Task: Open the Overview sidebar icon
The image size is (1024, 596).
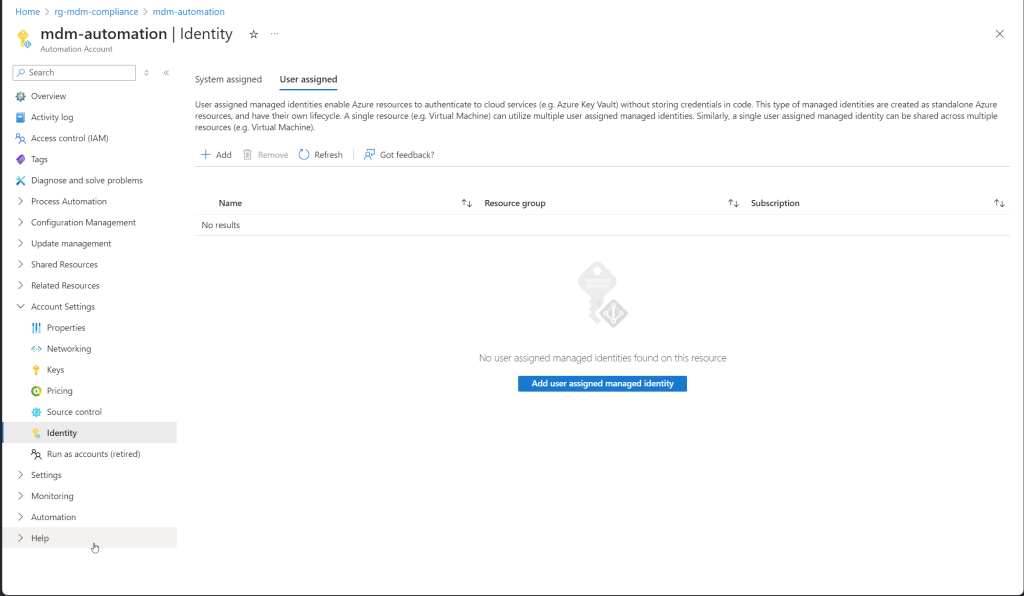Action: pyautogui.click(x=20, y=96)
